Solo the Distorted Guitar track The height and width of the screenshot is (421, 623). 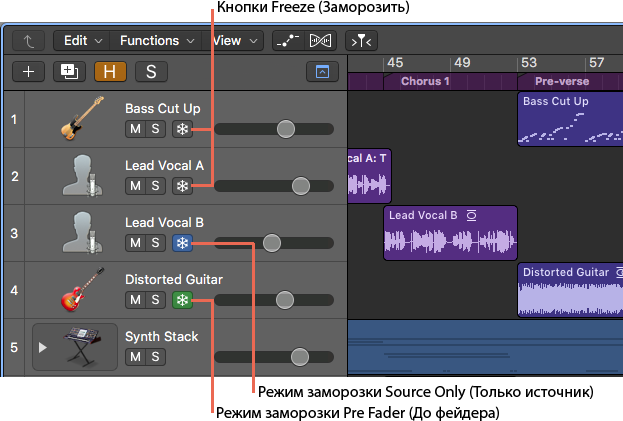[x=155, y=300]
